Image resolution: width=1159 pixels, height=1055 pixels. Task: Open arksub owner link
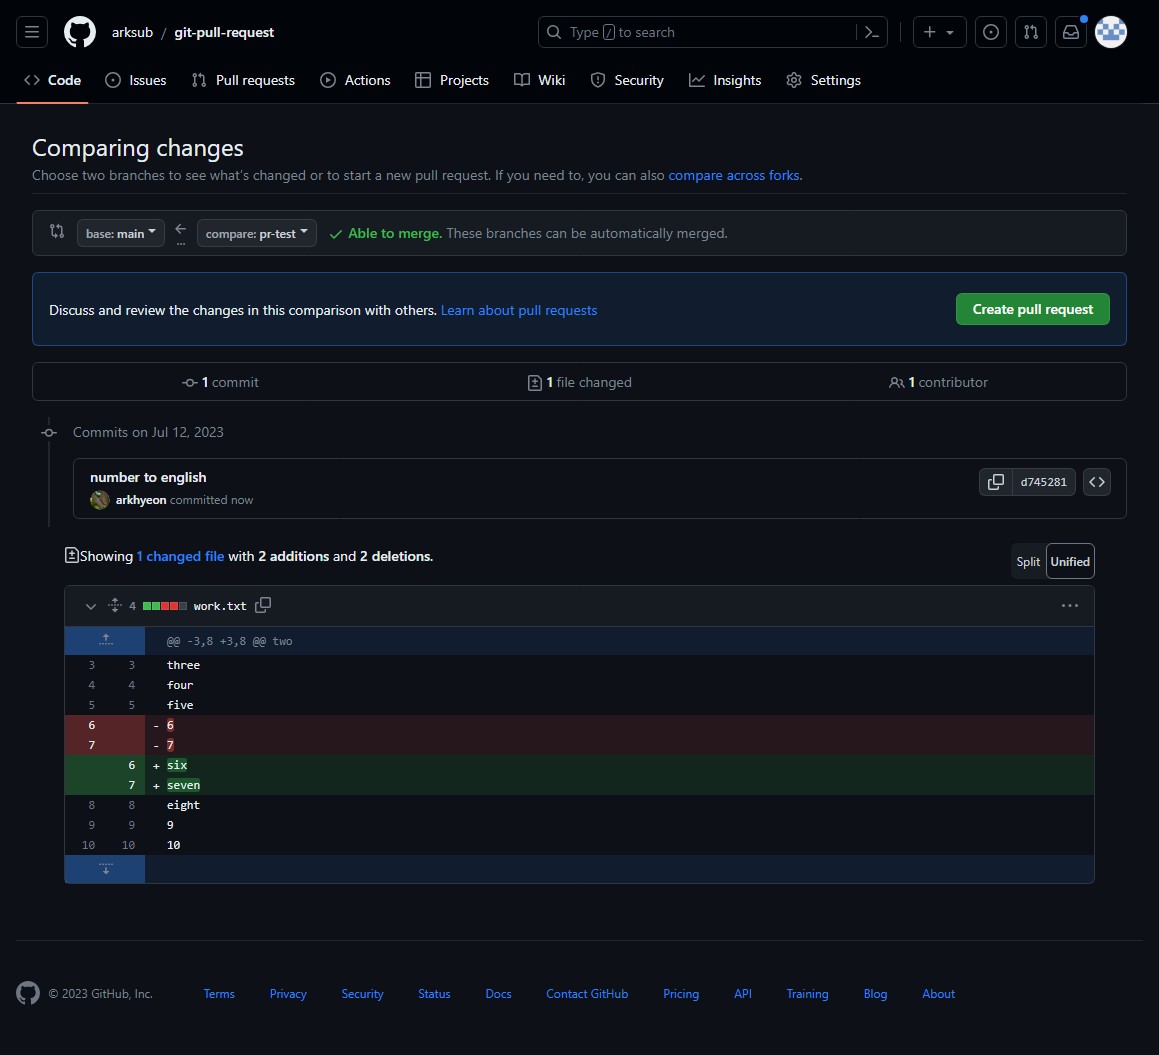click(x=132, y=32)
